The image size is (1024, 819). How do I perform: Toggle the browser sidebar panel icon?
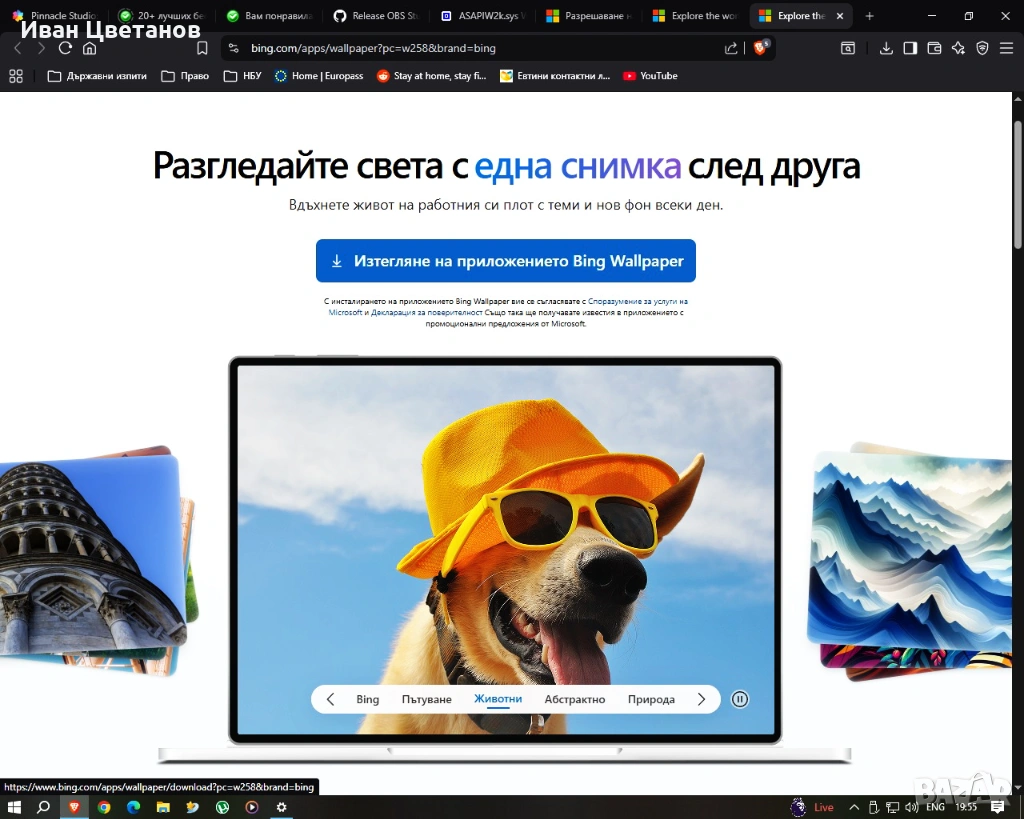coord(910,48)
